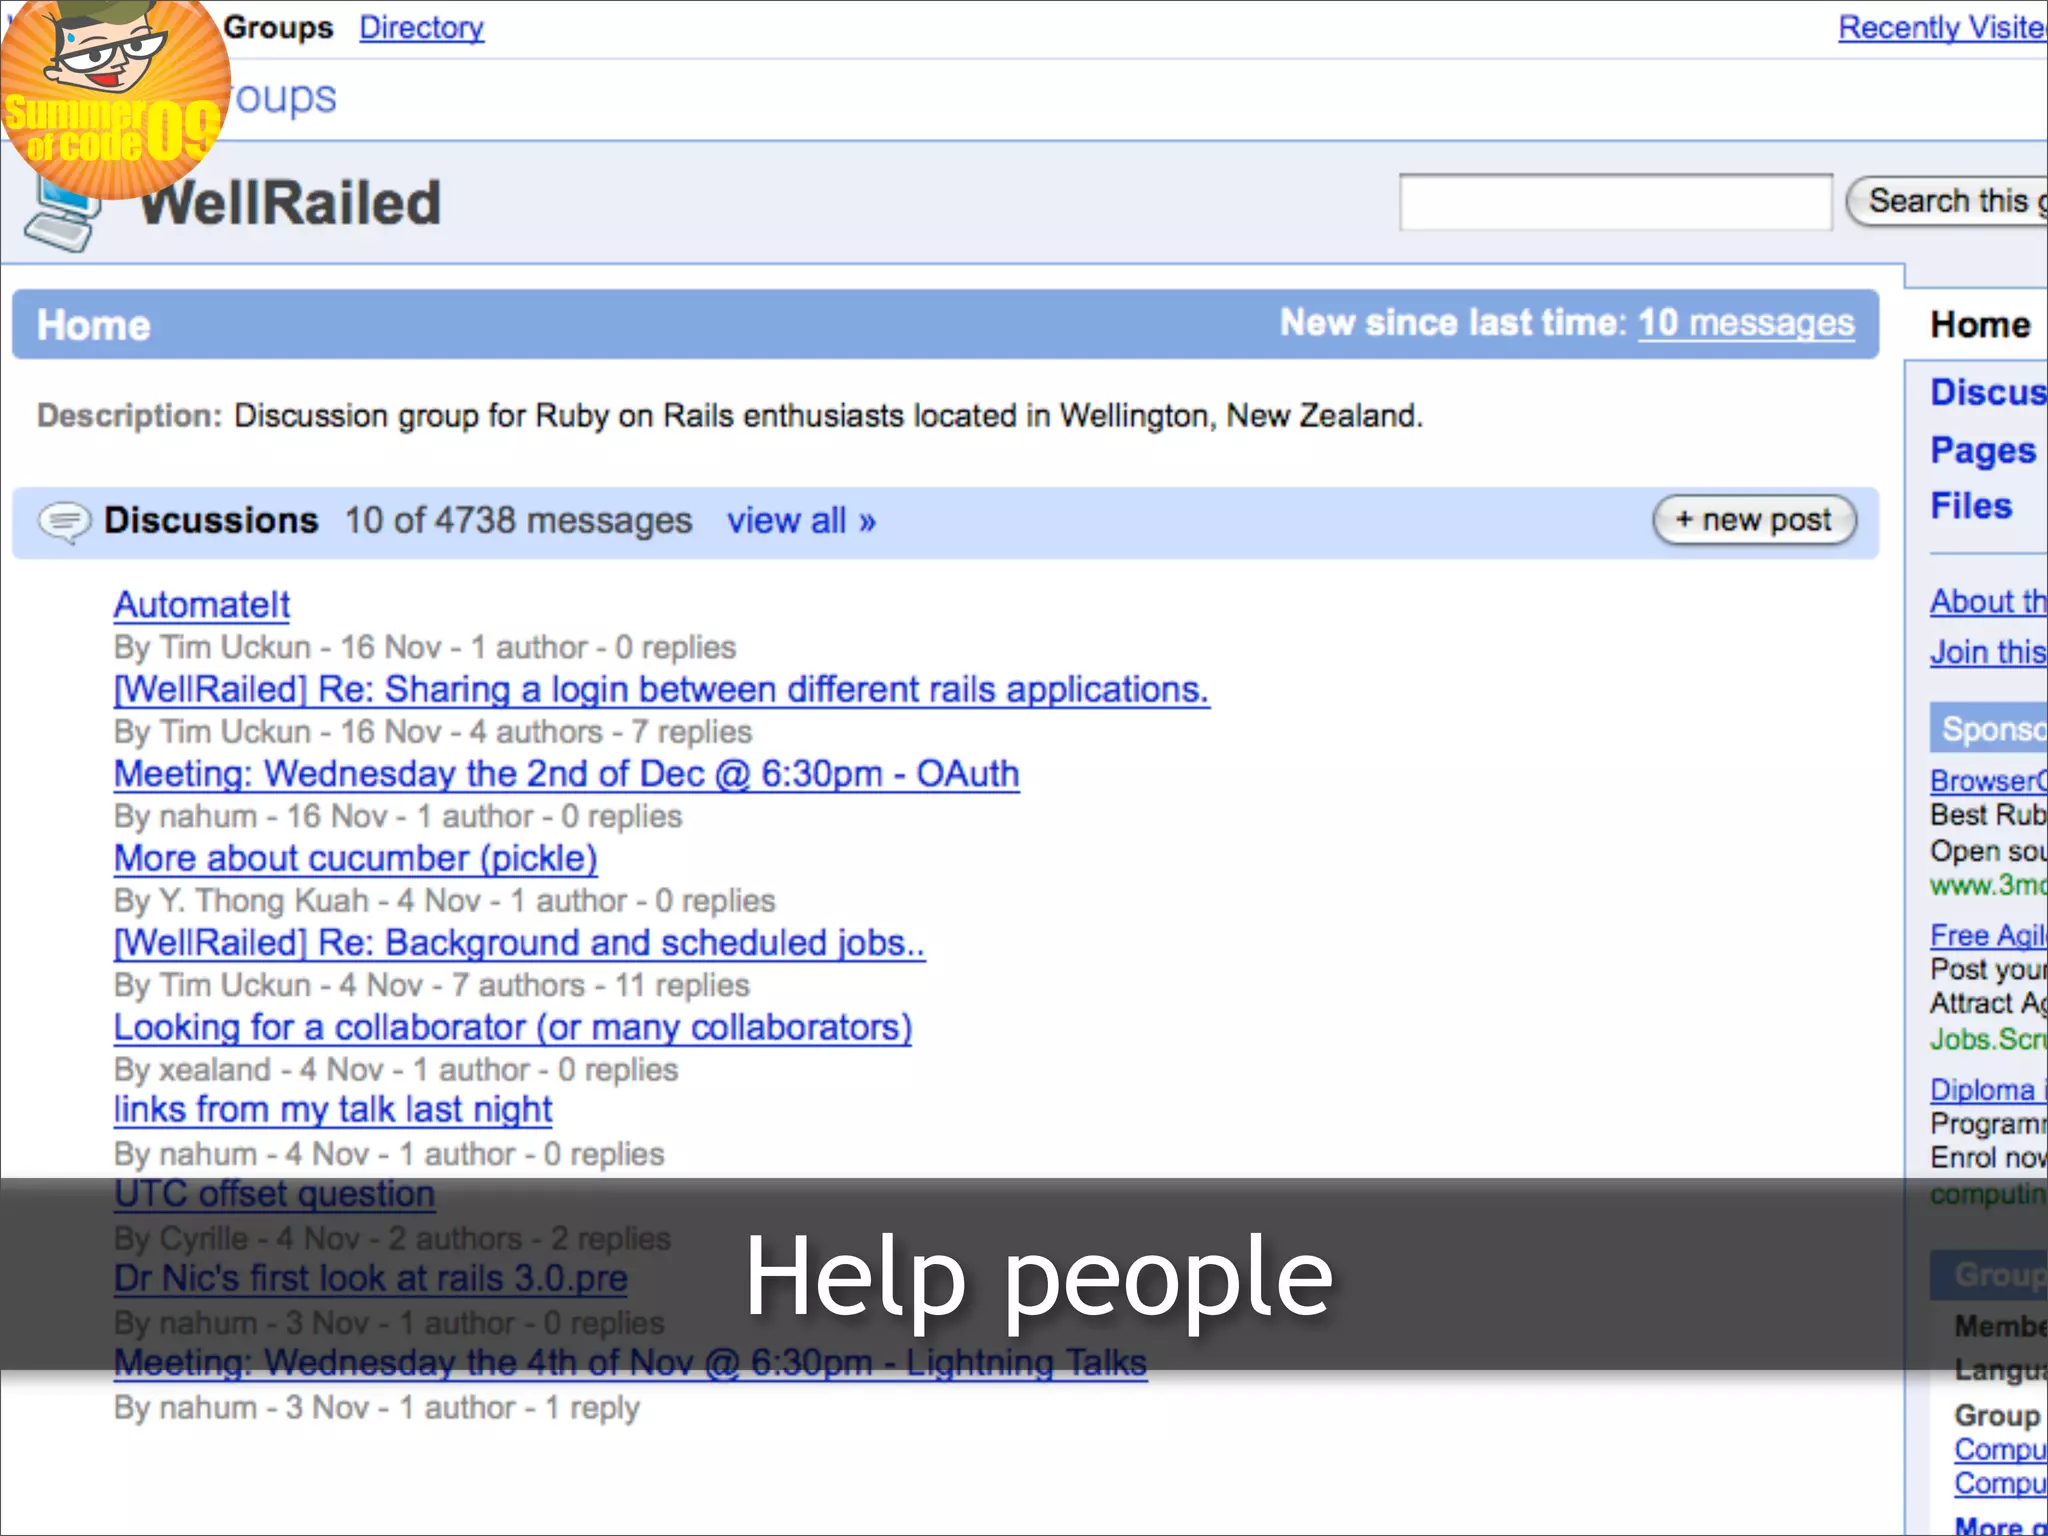This screenshot has width=2048, height=1536.
Task: Click 'By Tim Uckun - 16 Nov - 1 author - 0 replies'
Action: pyautogui.click(x=424, y=647)
